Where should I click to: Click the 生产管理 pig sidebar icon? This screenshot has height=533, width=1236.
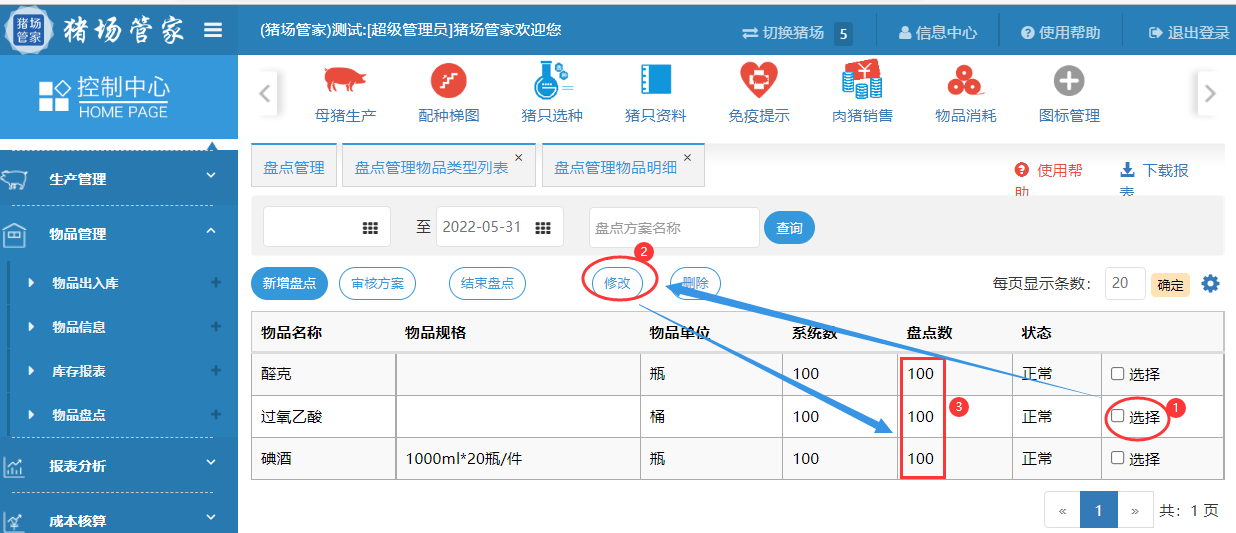click(x=14, y=180)
